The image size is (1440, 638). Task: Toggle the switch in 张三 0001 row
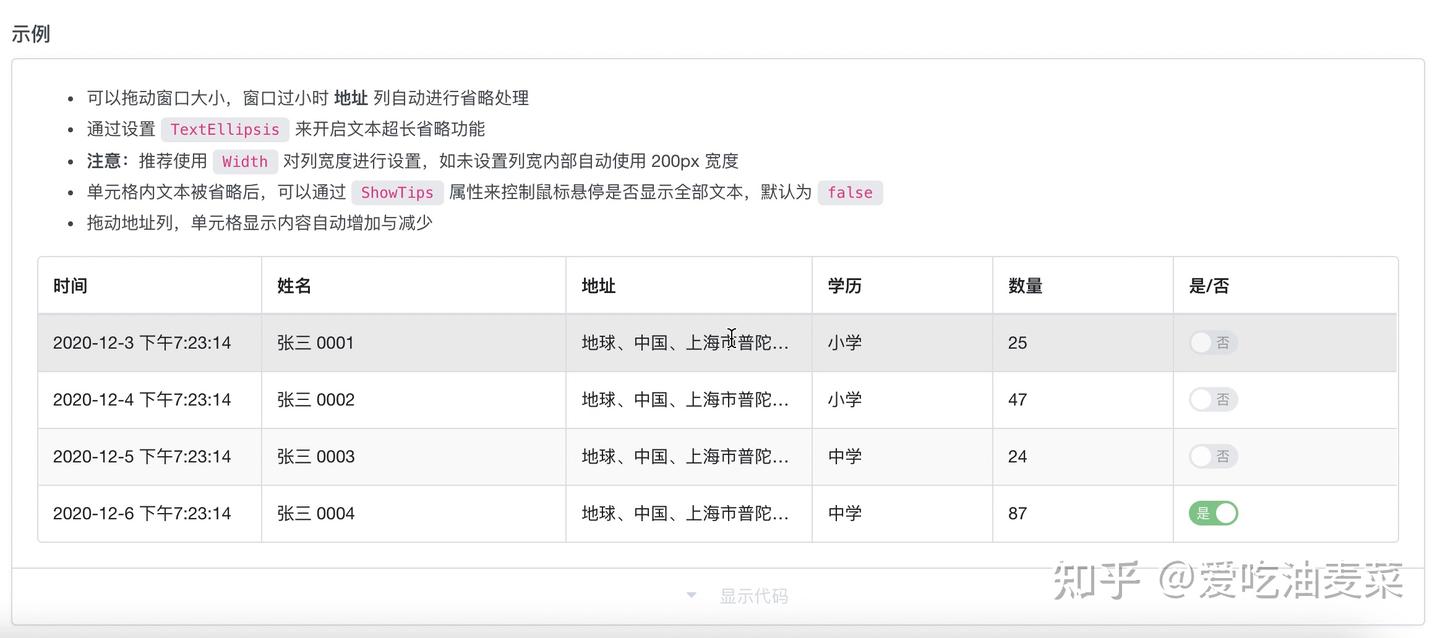[1213, 343]
